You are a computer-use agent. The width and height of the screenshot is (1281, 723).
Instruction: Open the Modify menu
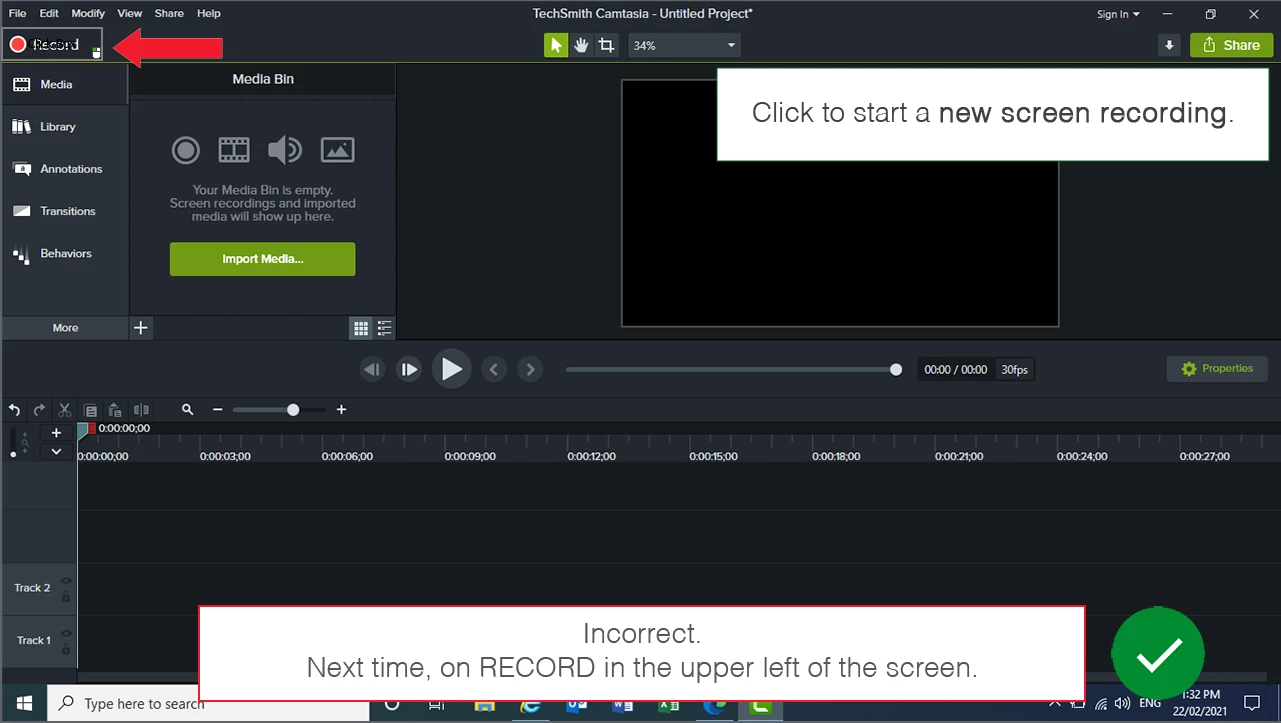click(88, 14)
